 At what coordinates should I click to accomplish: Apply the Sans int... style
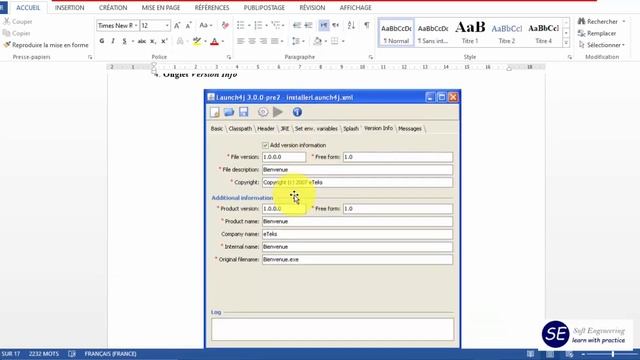point(433,33)
